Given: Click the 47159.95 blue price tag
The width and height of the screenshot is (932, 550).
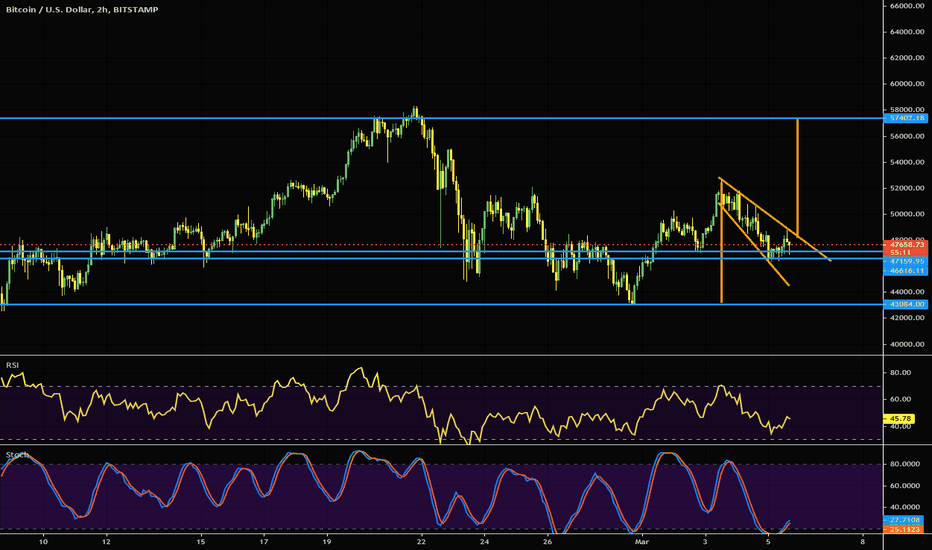Looking at the screenshot, I should 906,261.
